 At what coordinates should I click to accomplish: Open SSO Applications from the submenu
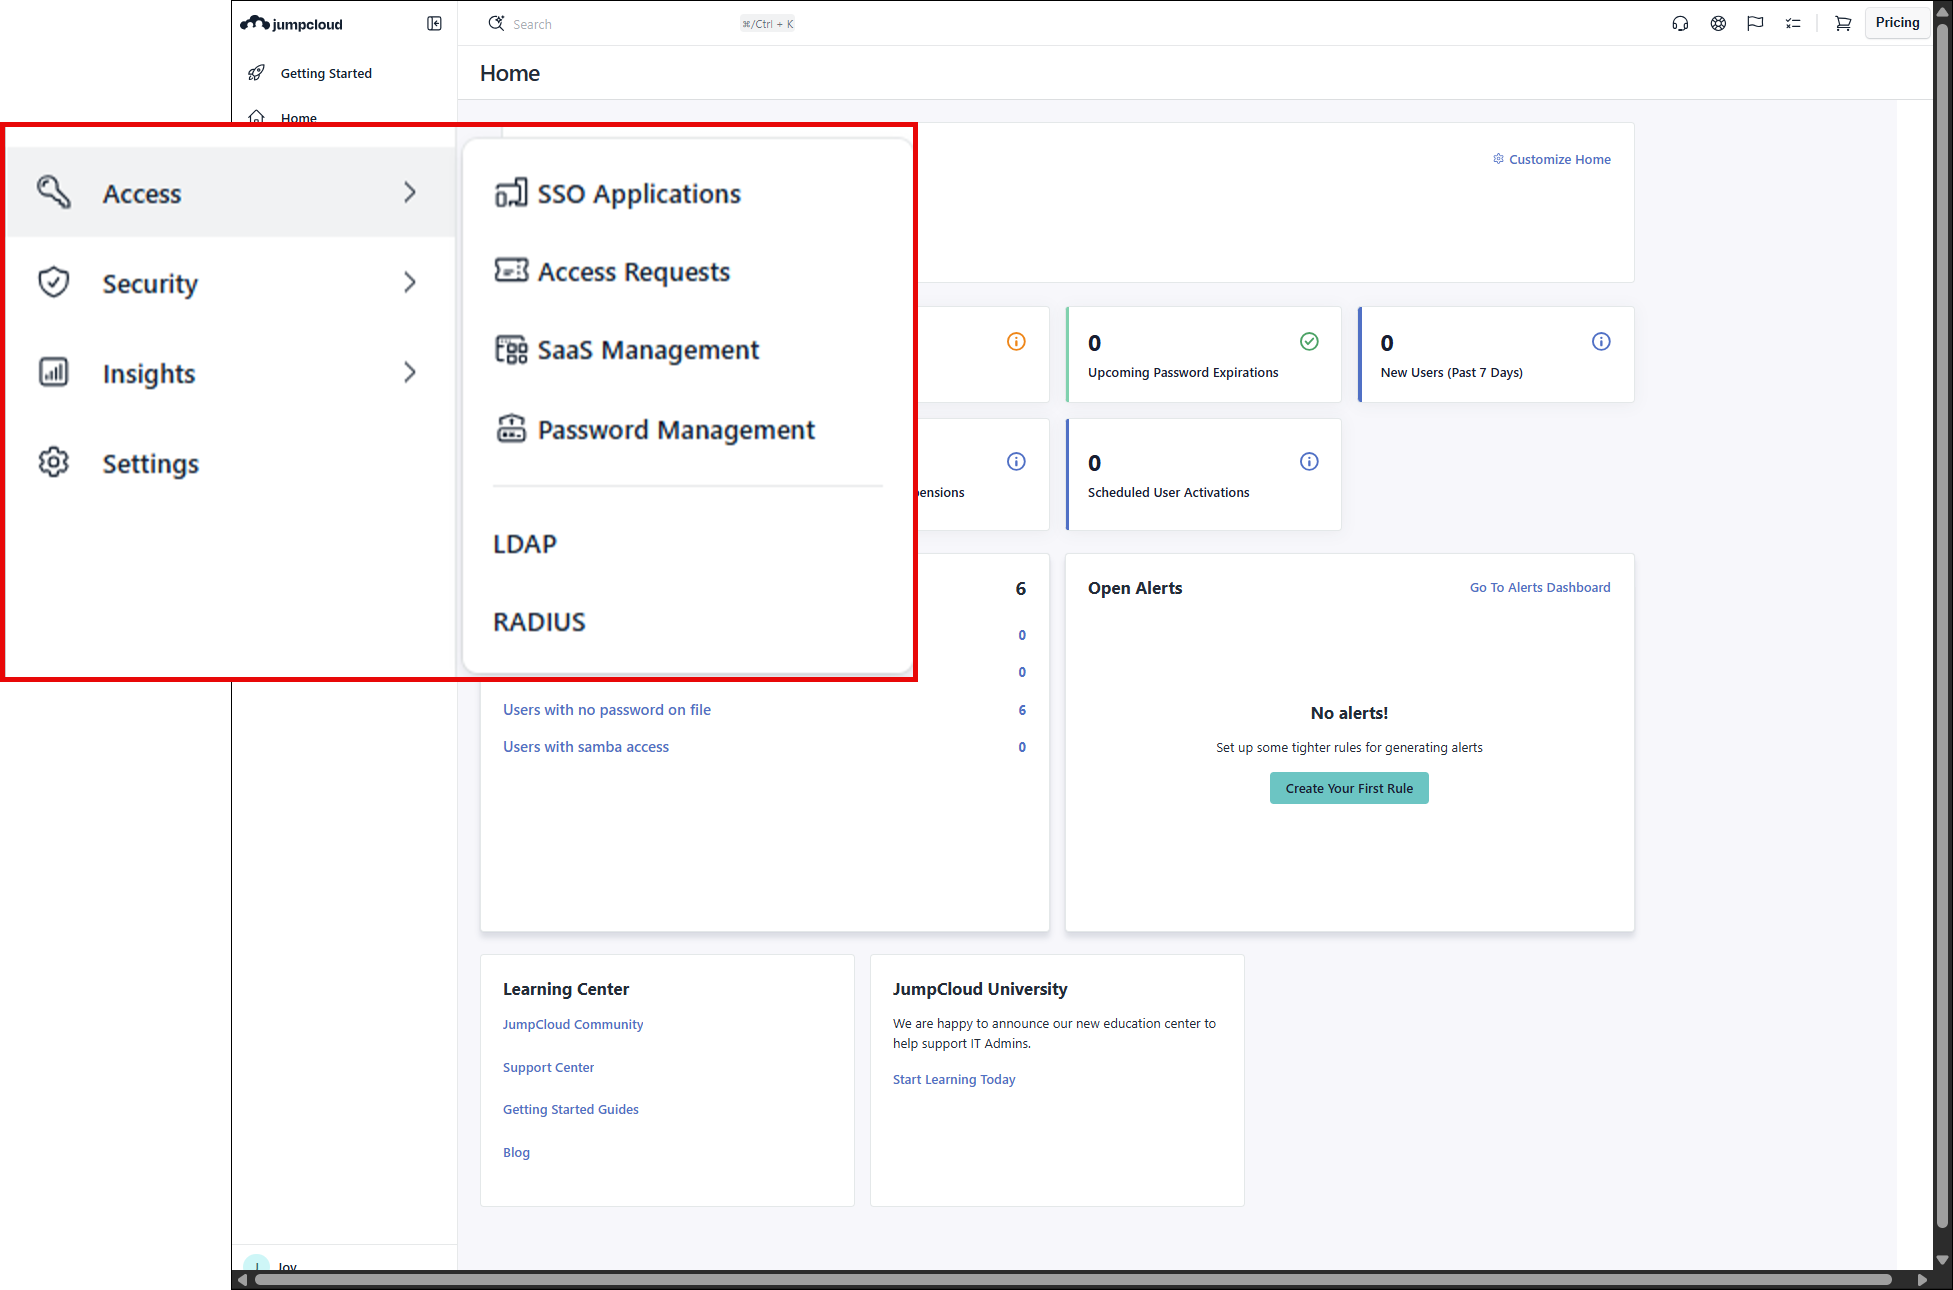[x=638, y=194]
